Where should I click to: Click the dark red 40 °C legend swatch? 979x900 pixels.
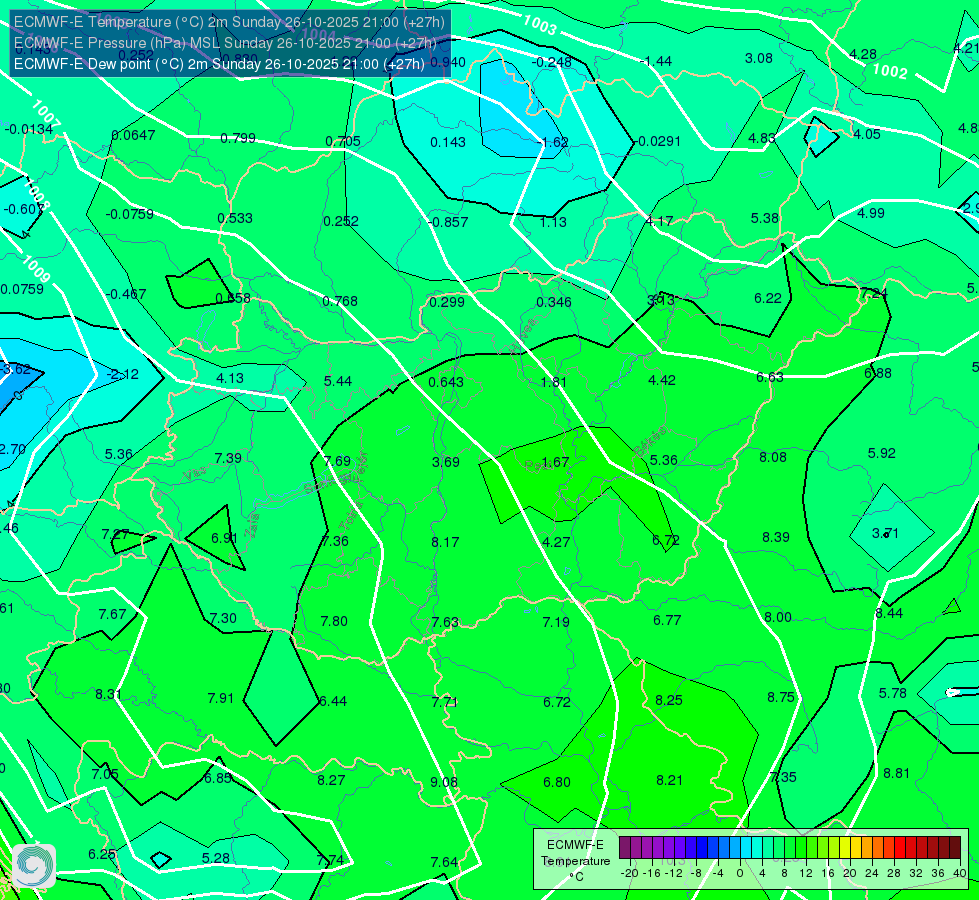click(x=955, y=848)
